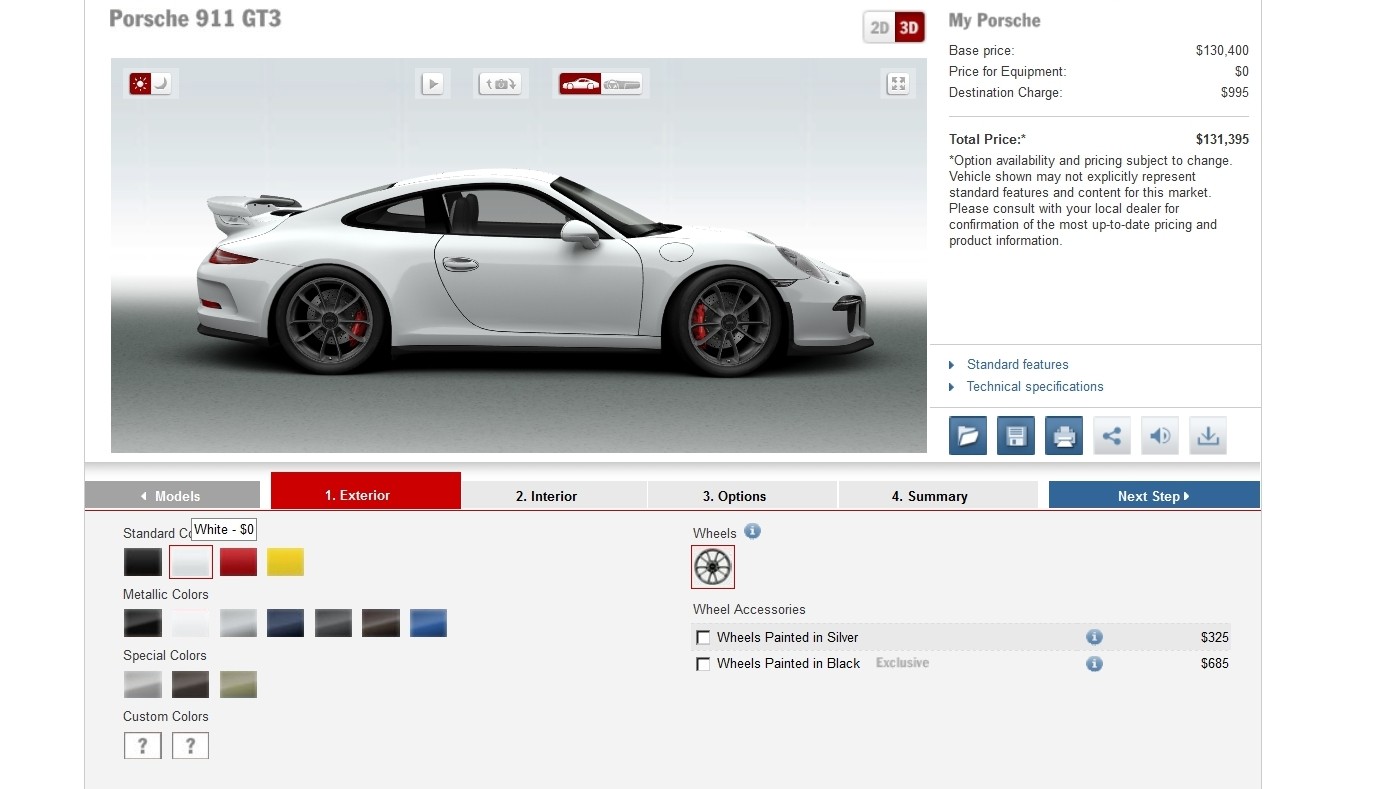1381x789 pixels.
Task: Click the My Porsche heading
Action: point(994,21)
